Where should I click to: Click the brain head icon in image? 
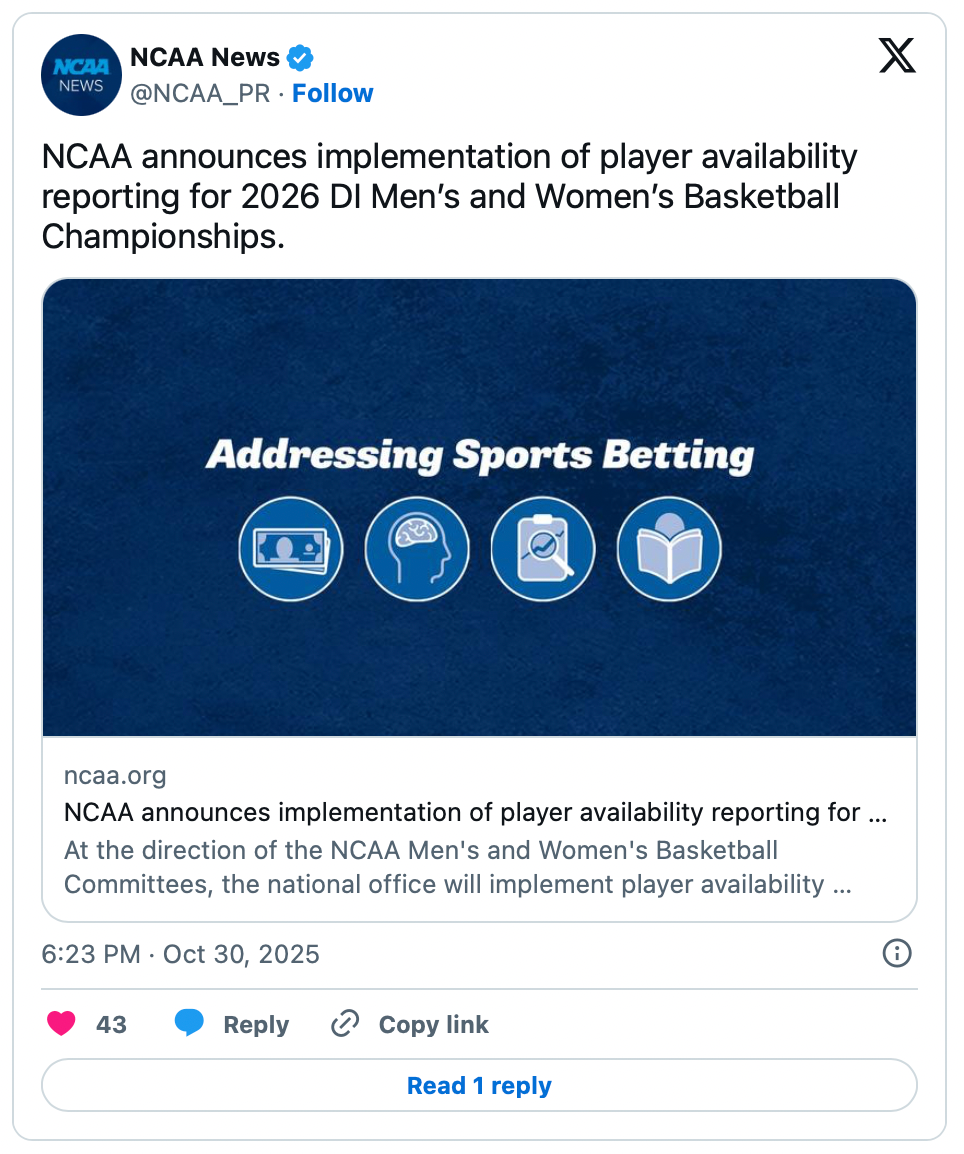pos(416,549)
